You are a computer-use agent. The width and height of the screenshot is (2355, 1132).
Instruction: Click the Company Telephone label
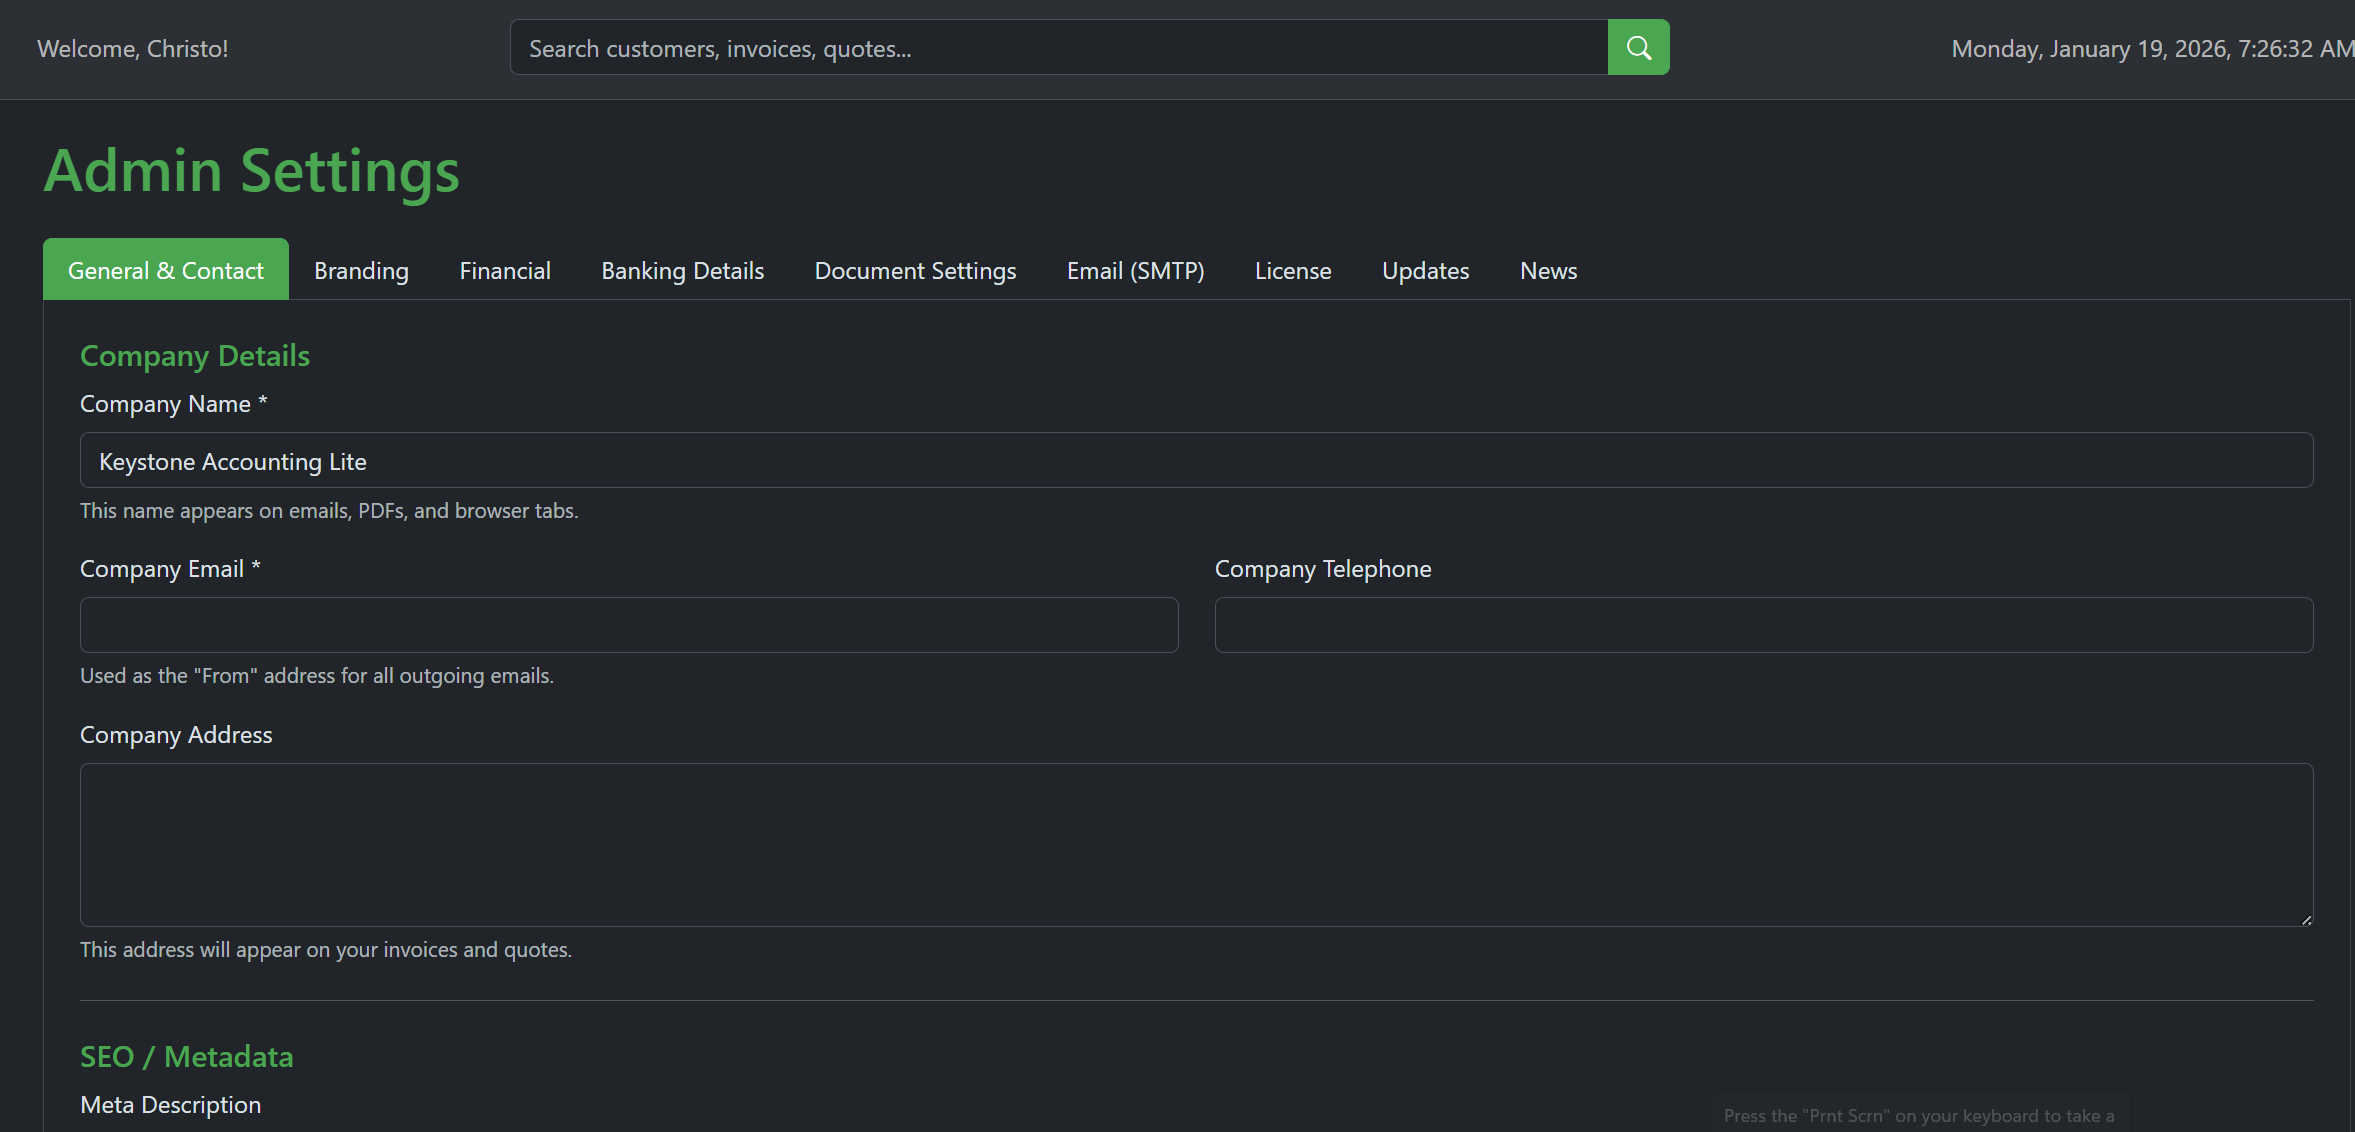[1322, 569]
